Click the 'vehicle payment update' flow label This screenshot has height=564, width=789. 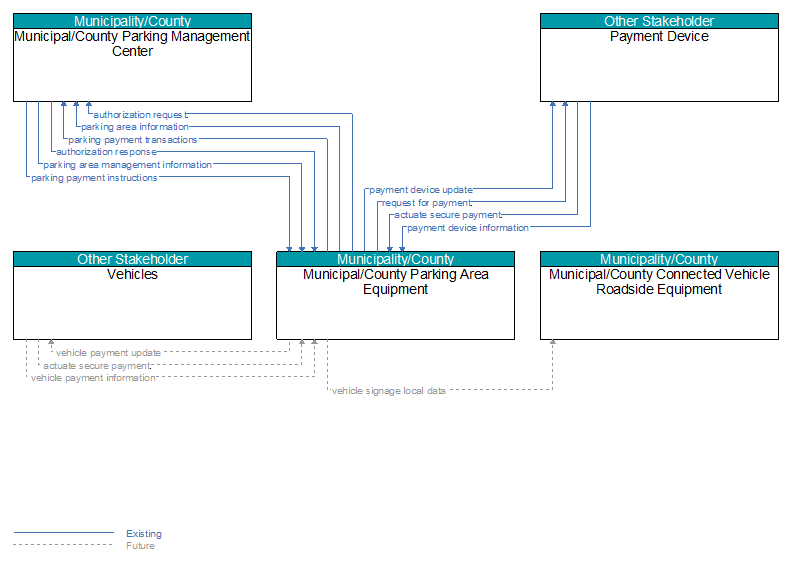point(108,353)
